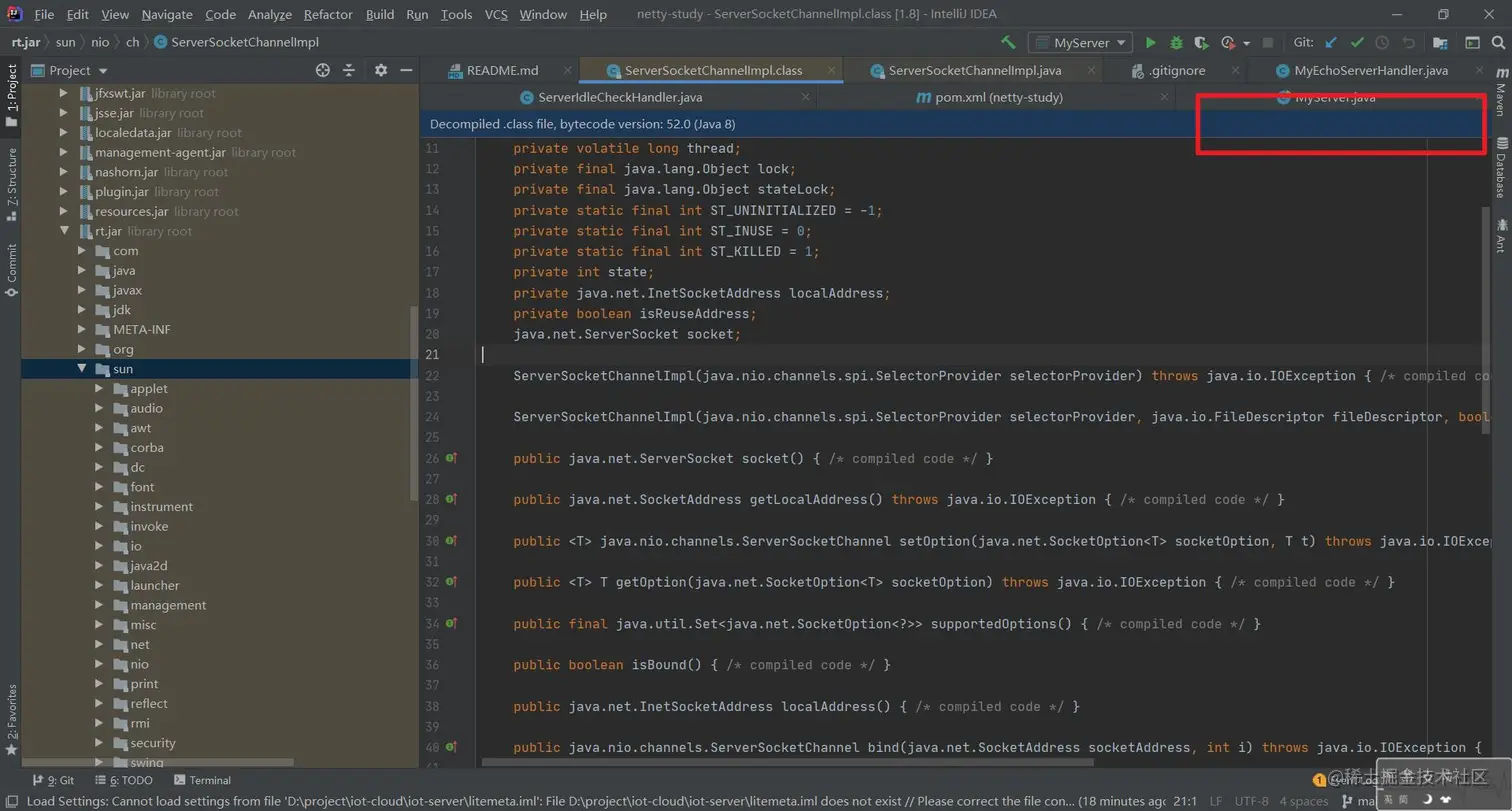Image resolution: width=1512 pixels, height=811 pixels.
Task: Toggle the 1: Project side panel button
Action: coord(11,95)
